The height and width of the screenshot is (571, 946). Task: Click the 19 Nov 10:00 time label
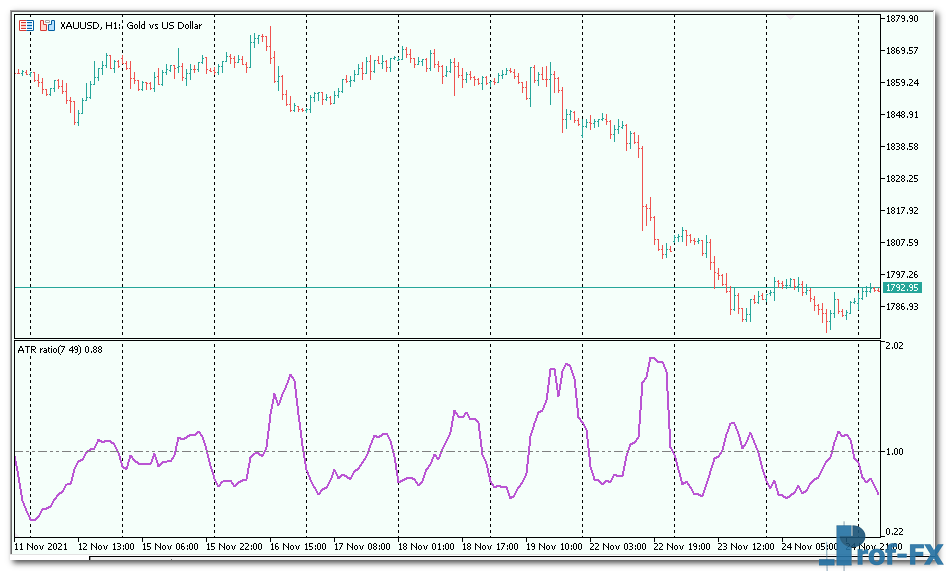[556, 547]
